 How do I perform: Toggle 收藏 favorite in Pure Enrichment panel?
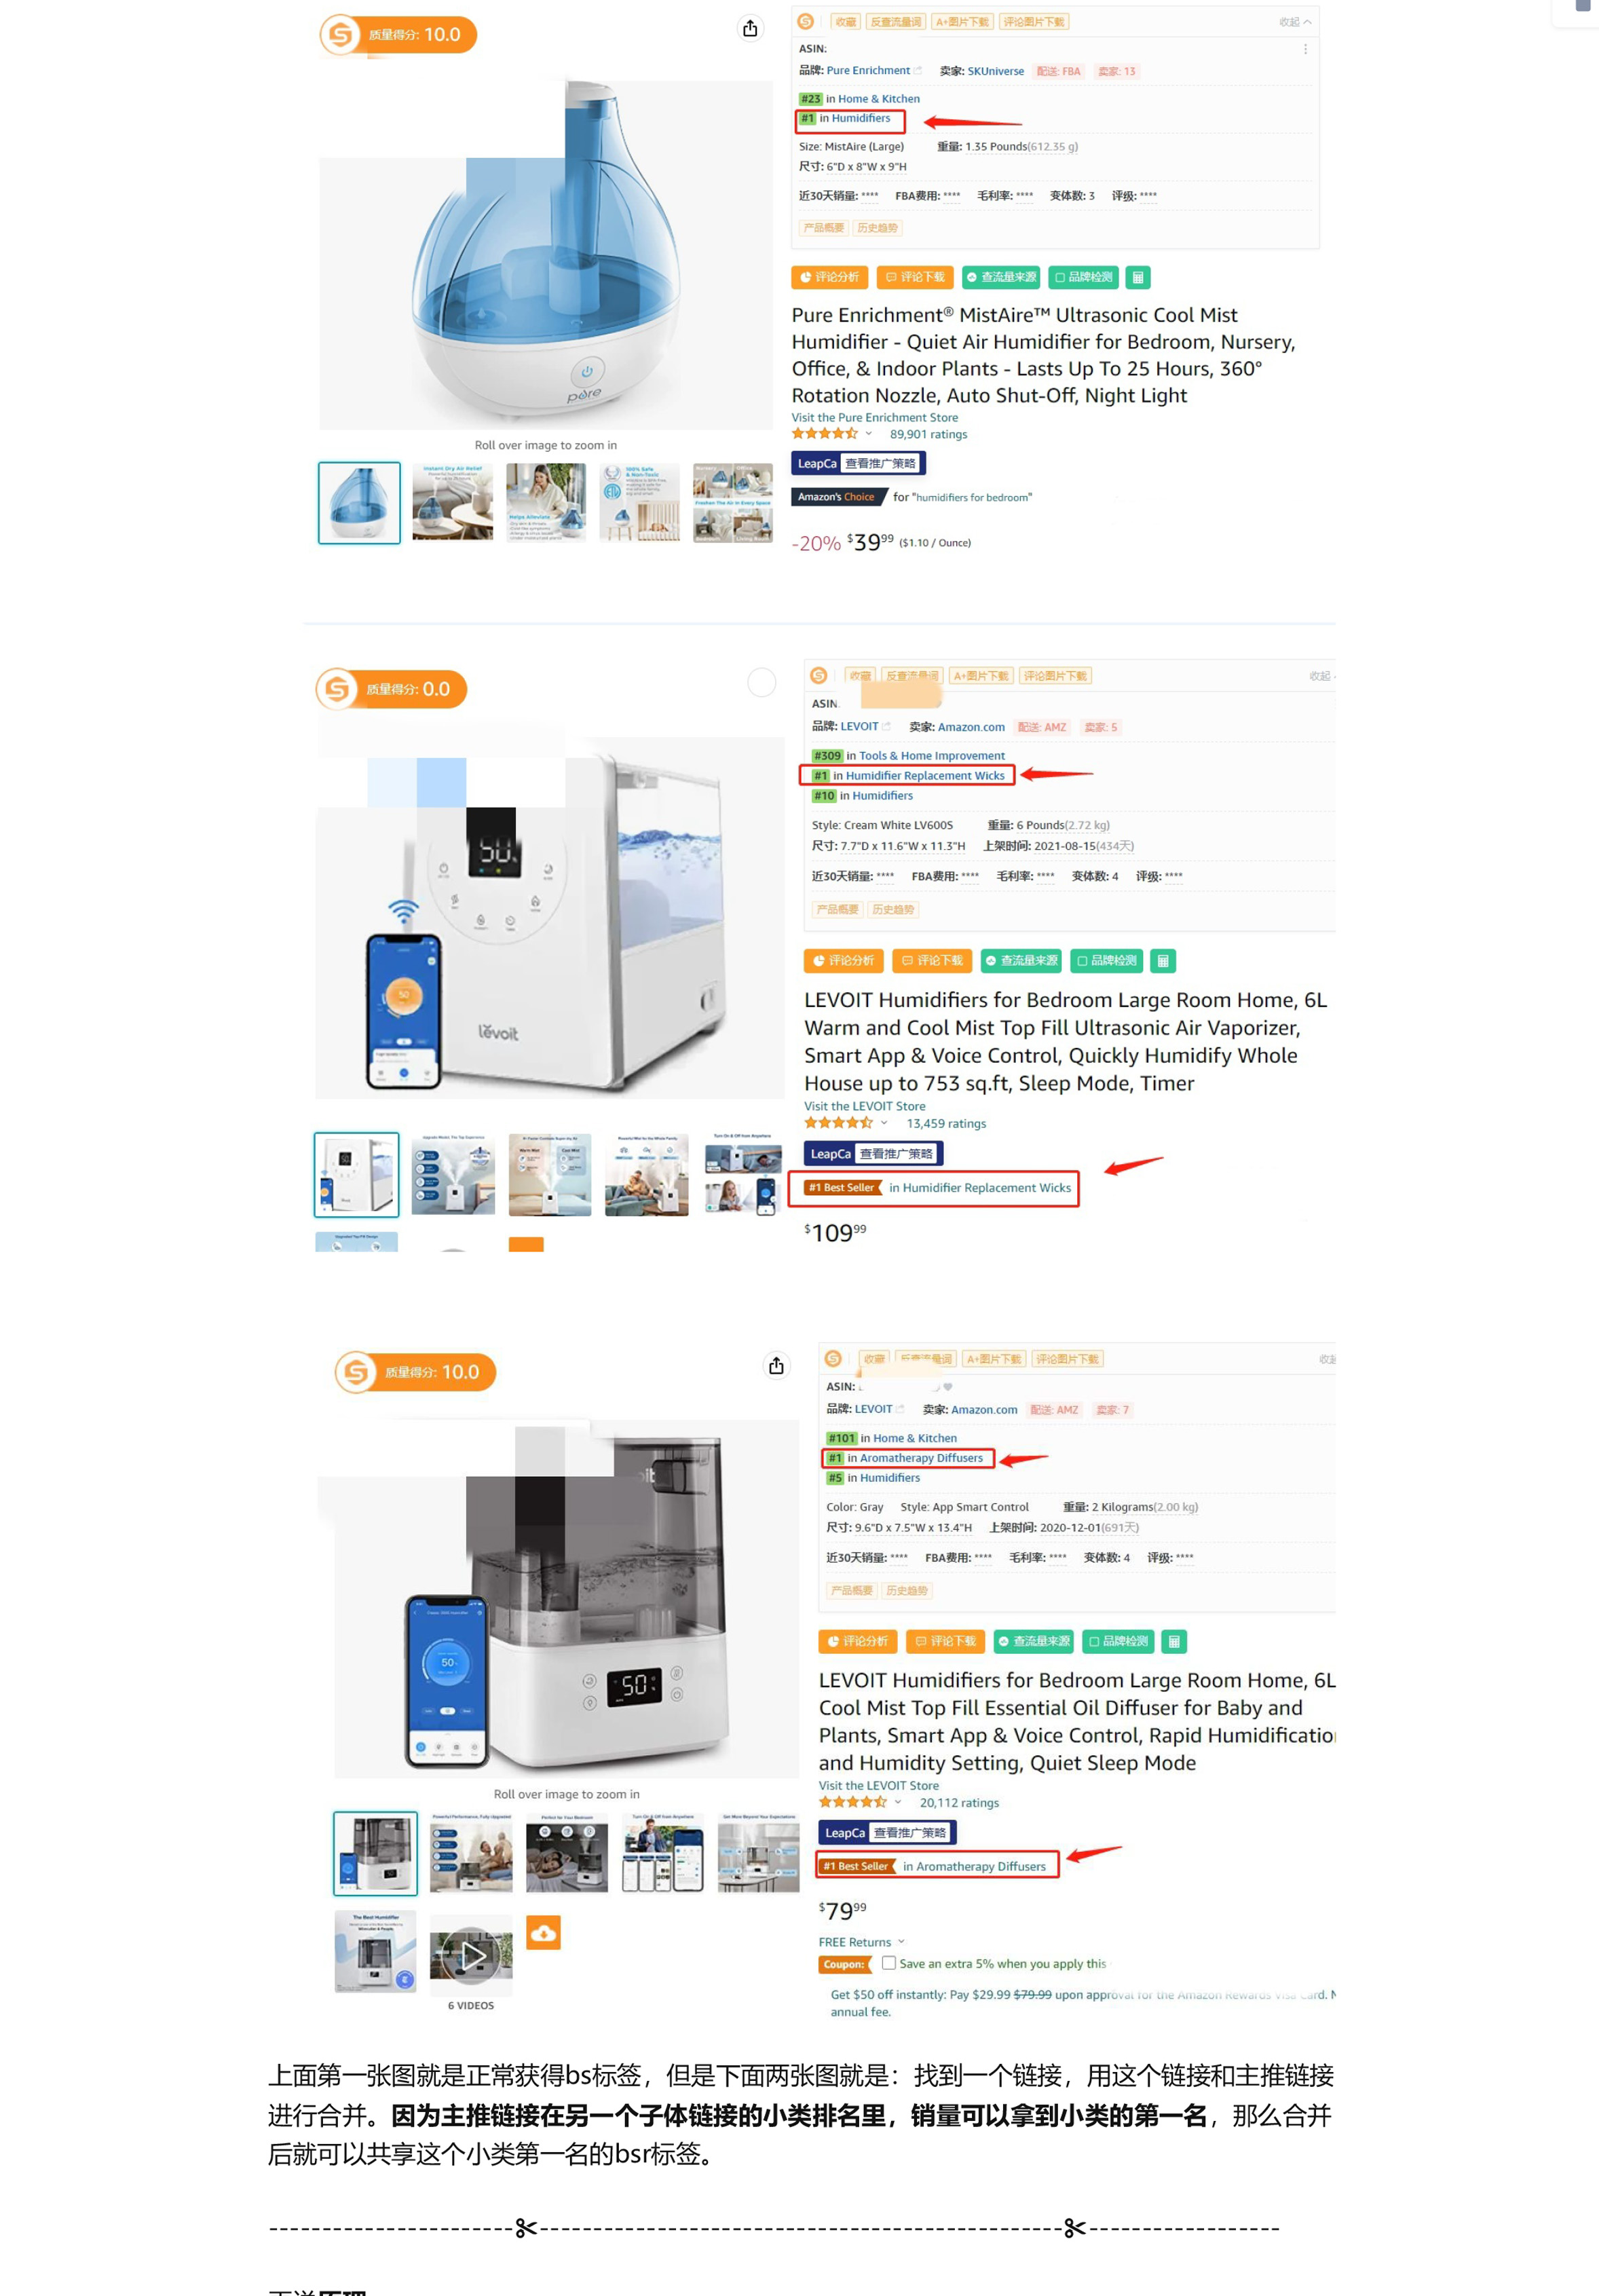(846, 22)
